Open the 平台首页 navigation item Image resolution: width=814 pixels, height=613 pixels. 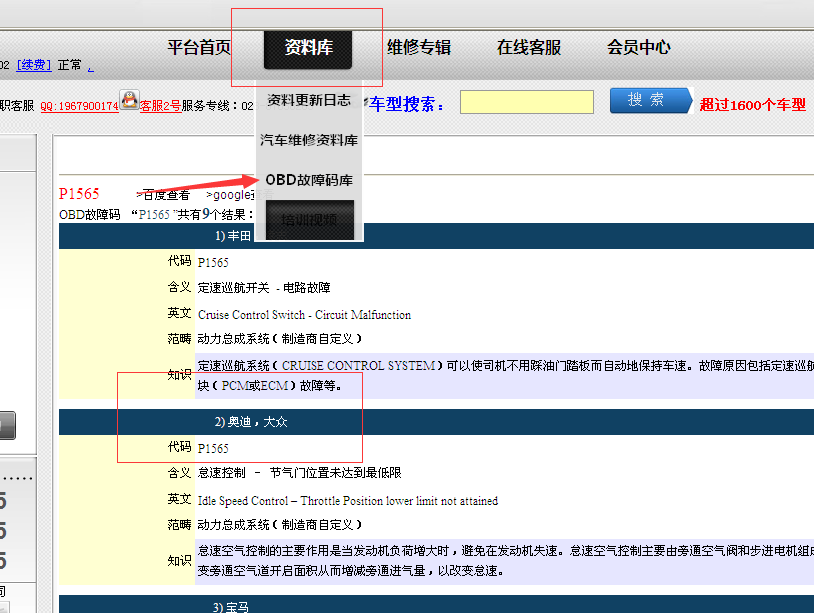click(x=199, y=48)
